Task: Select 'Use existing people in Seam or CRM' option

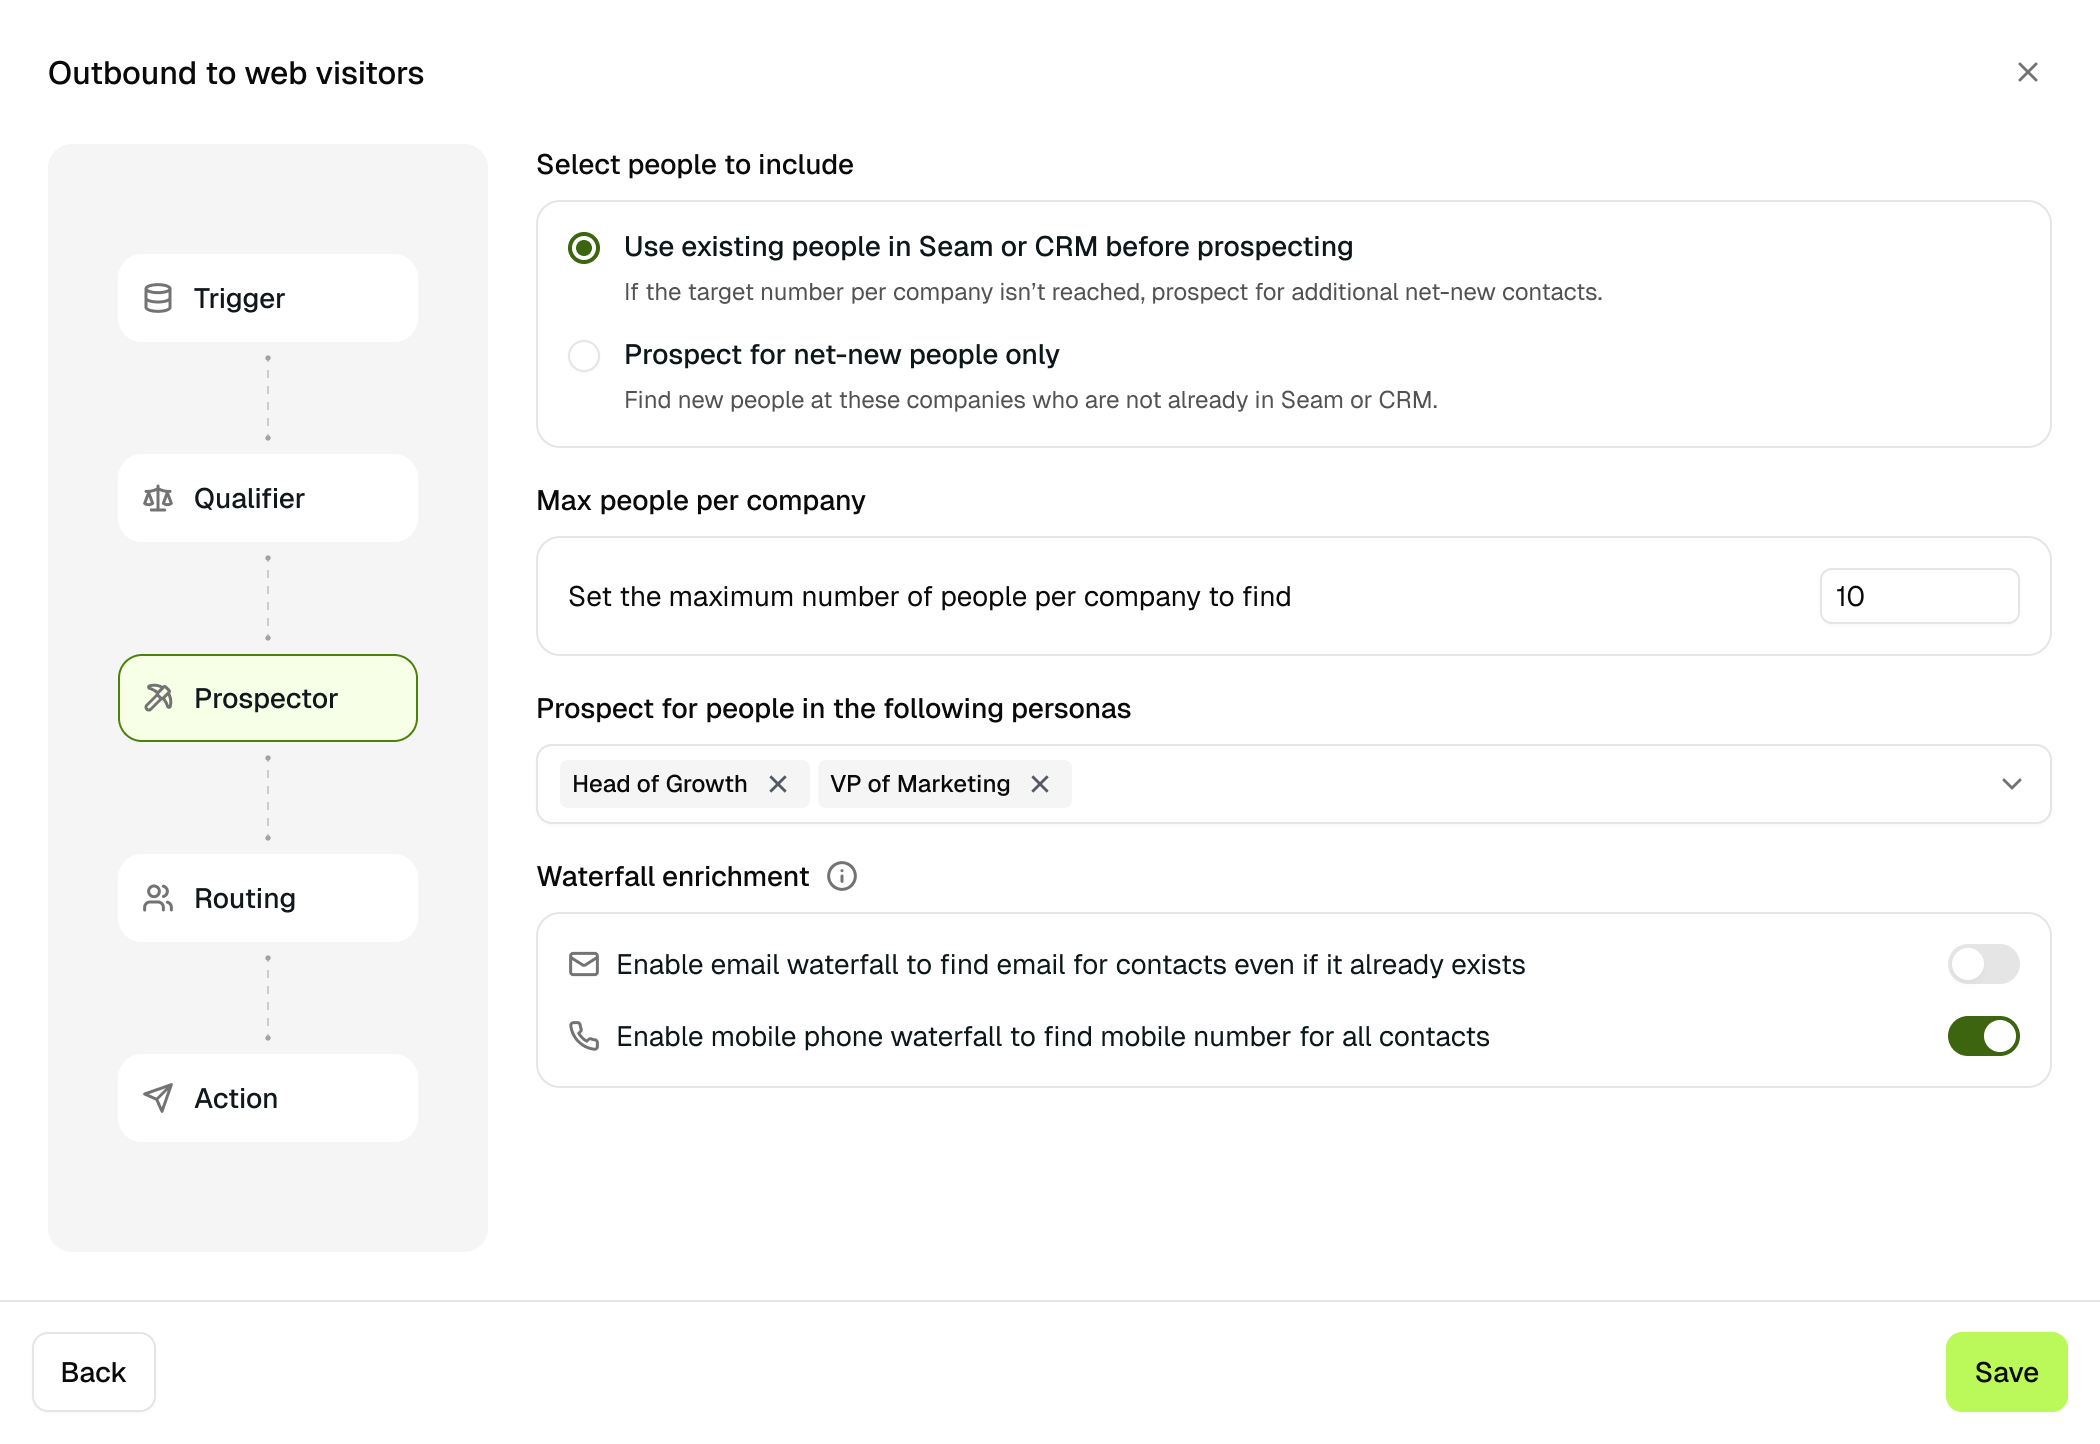Action: [x=584, y=248]
